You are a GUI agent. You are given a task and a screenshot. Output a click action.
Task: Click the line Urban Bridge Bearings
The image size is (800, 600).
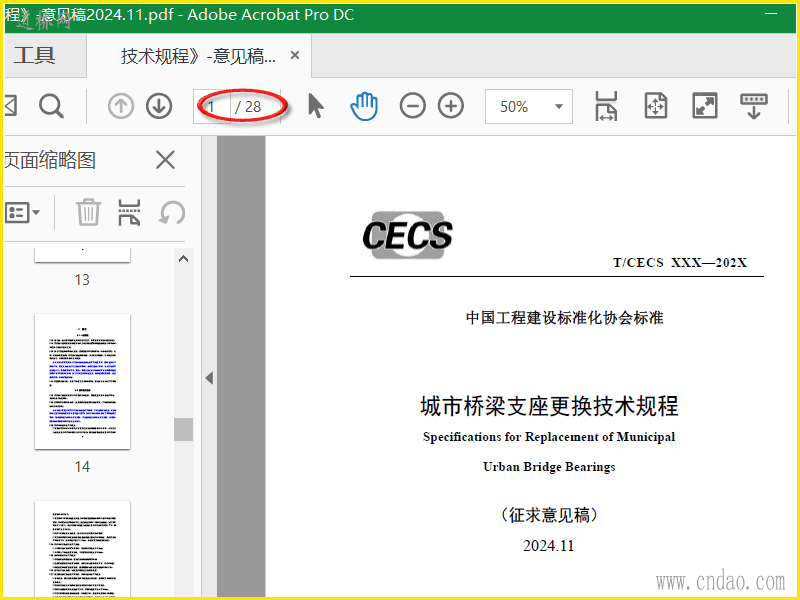549,467
